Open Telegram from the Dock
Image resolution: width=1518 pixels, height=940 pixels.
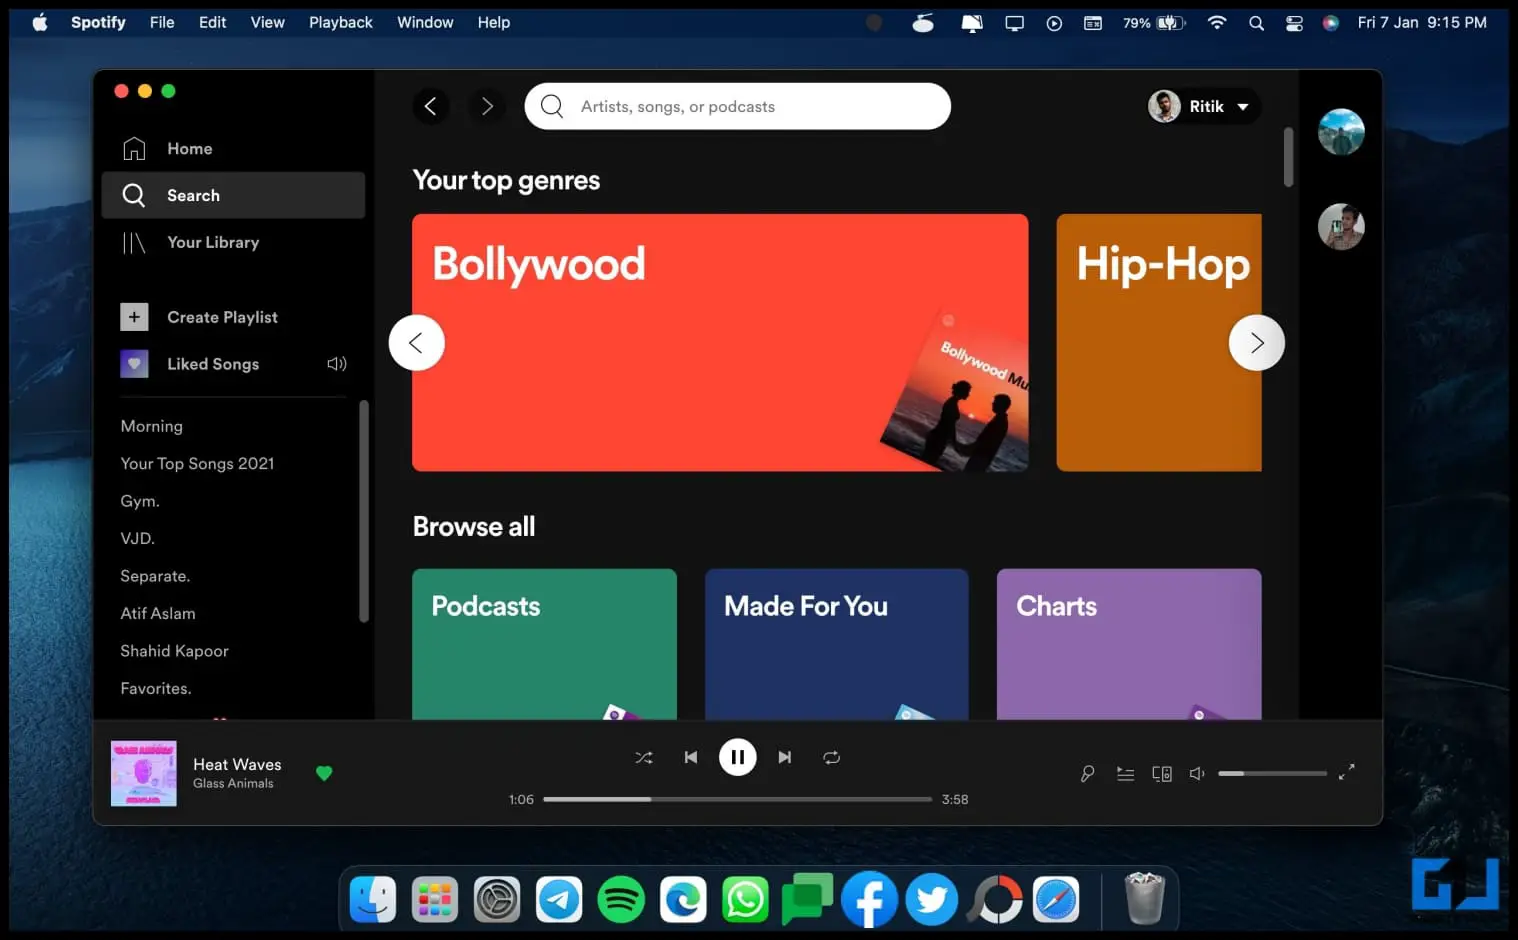559,900
